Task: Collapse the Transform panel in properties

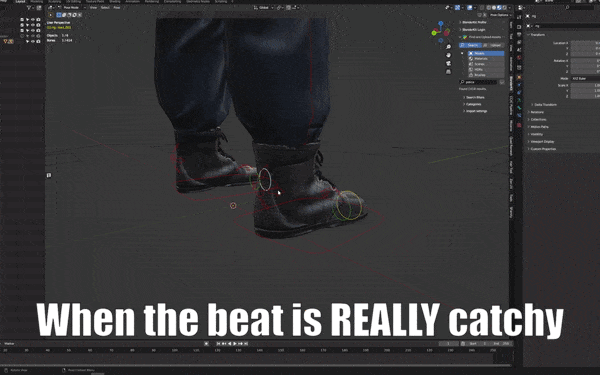Action: coord(537,35)
